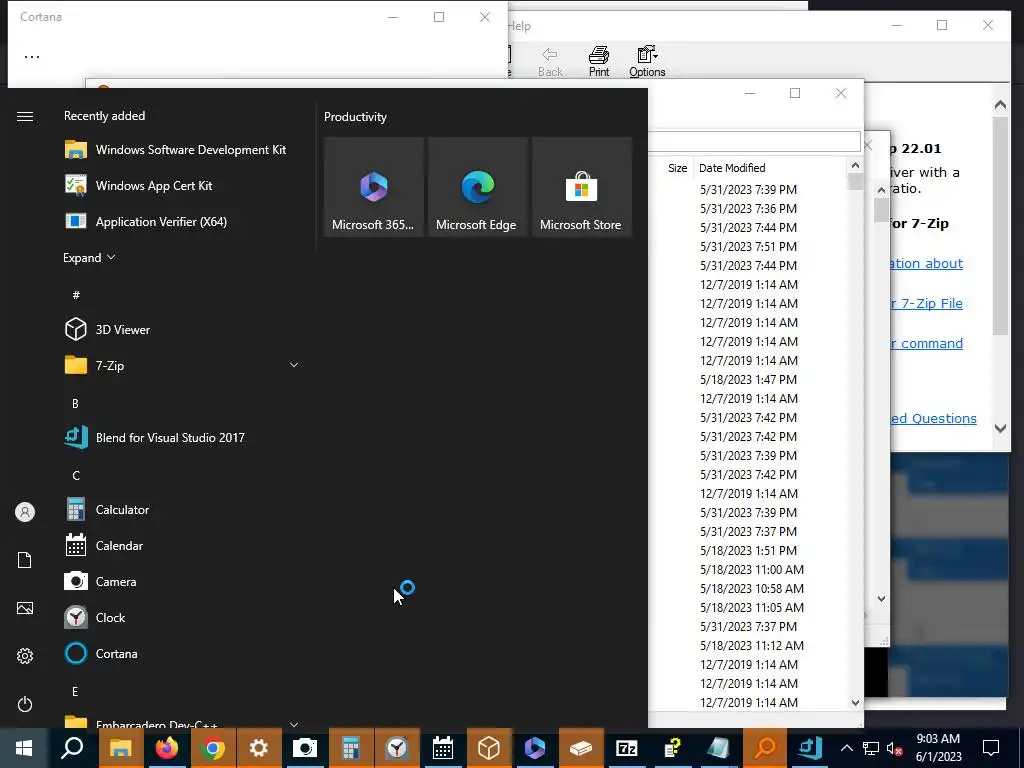The height and width of the screenshot is (768, 1024).
Task: Open the user account icon in Start
Action: [x=25, y=512]
